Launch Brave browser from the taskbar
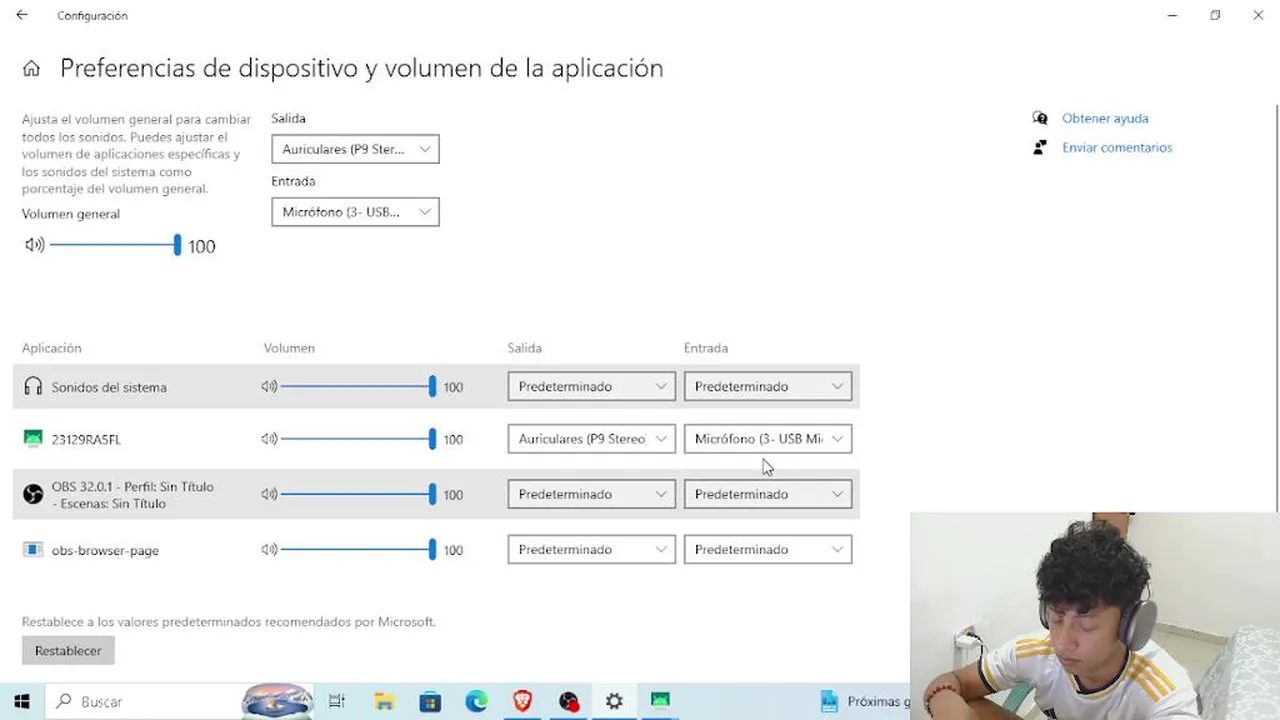Image resolution: width=1280 pixels, height=720 pixels. pos(522,701)
